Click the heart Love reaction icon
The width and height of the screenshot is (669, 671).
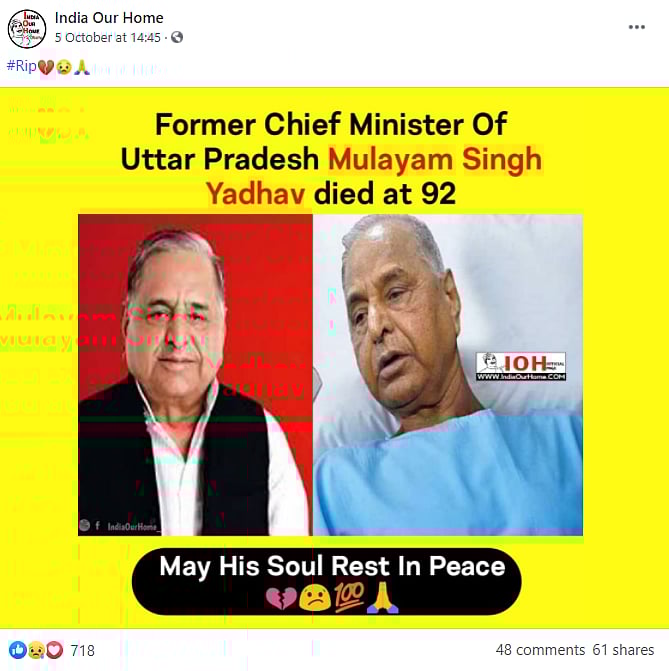click(x=54, y=650)
